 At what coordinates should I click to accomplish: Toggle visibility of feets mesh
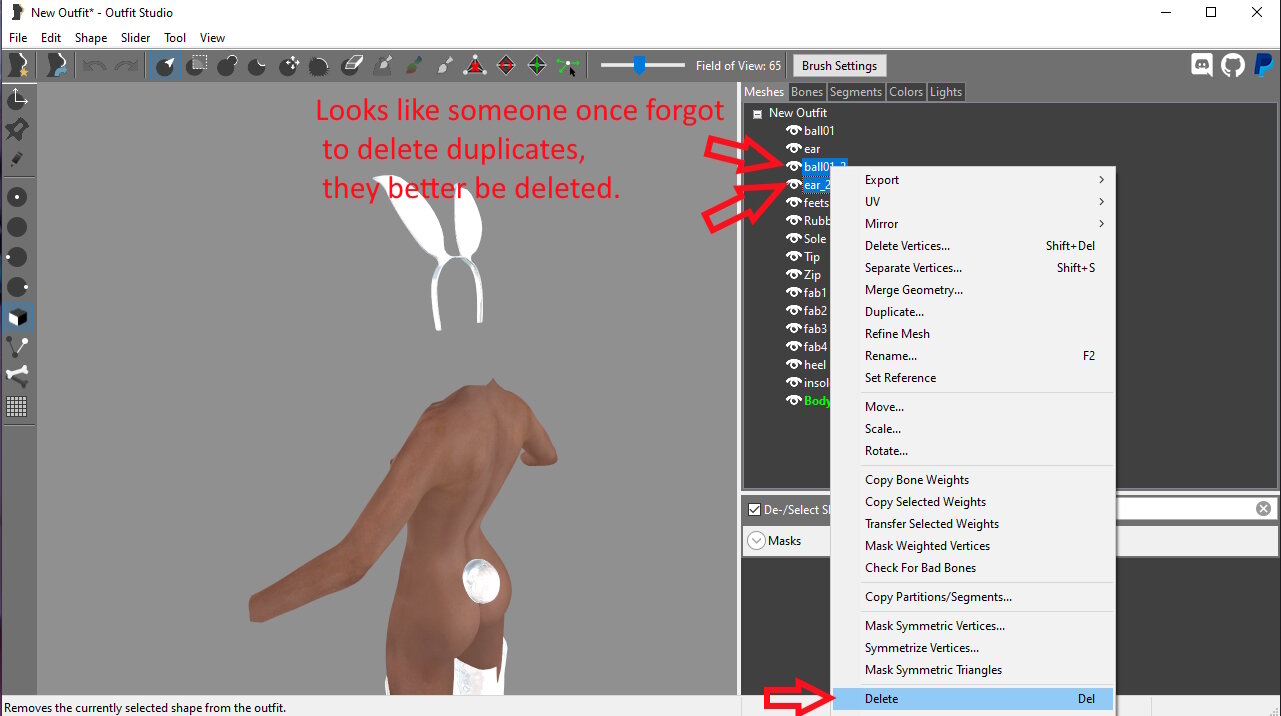coord(794,203)
